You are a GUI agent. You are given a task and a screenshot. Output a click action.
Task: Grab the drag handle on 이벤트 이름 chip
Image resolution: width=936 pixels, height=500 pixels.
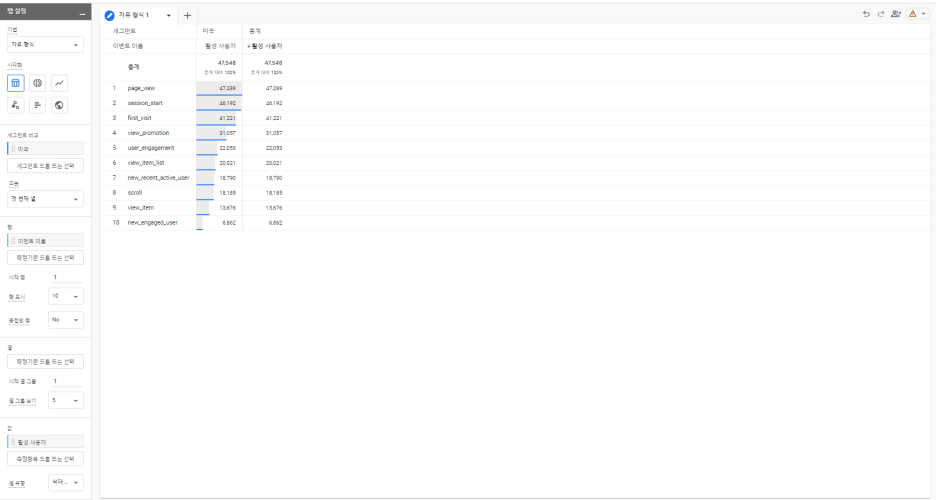(13, 241)
